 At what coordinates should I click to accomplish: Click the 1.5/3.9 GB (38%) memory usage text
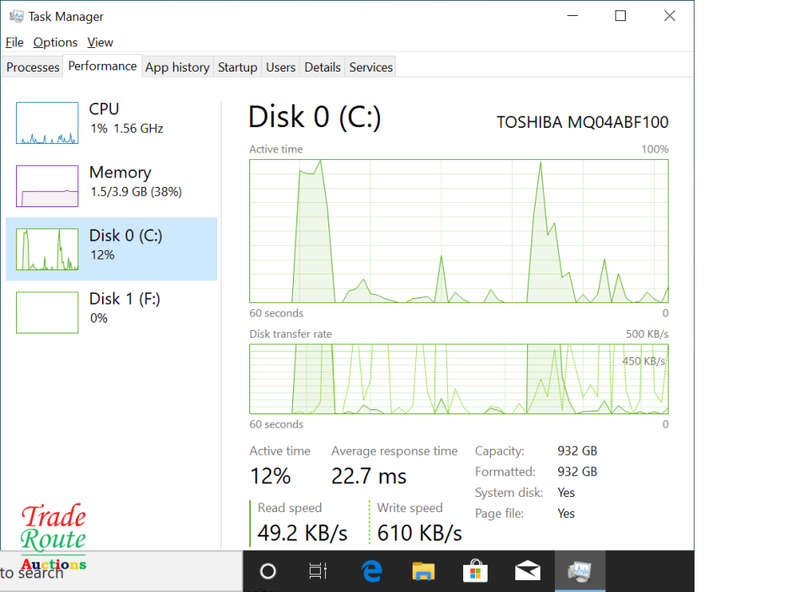136,192
